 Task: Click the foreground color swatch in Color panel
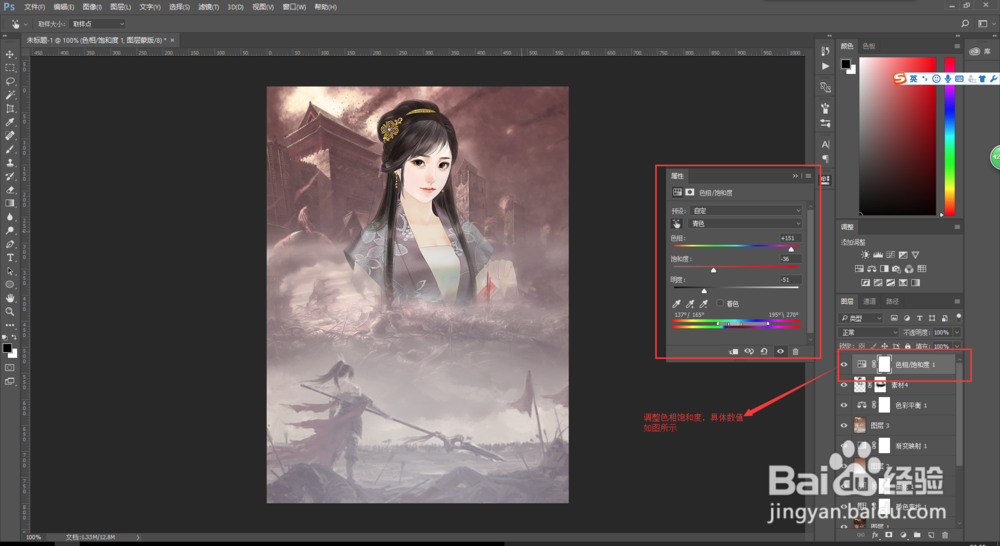coord(846,64)
